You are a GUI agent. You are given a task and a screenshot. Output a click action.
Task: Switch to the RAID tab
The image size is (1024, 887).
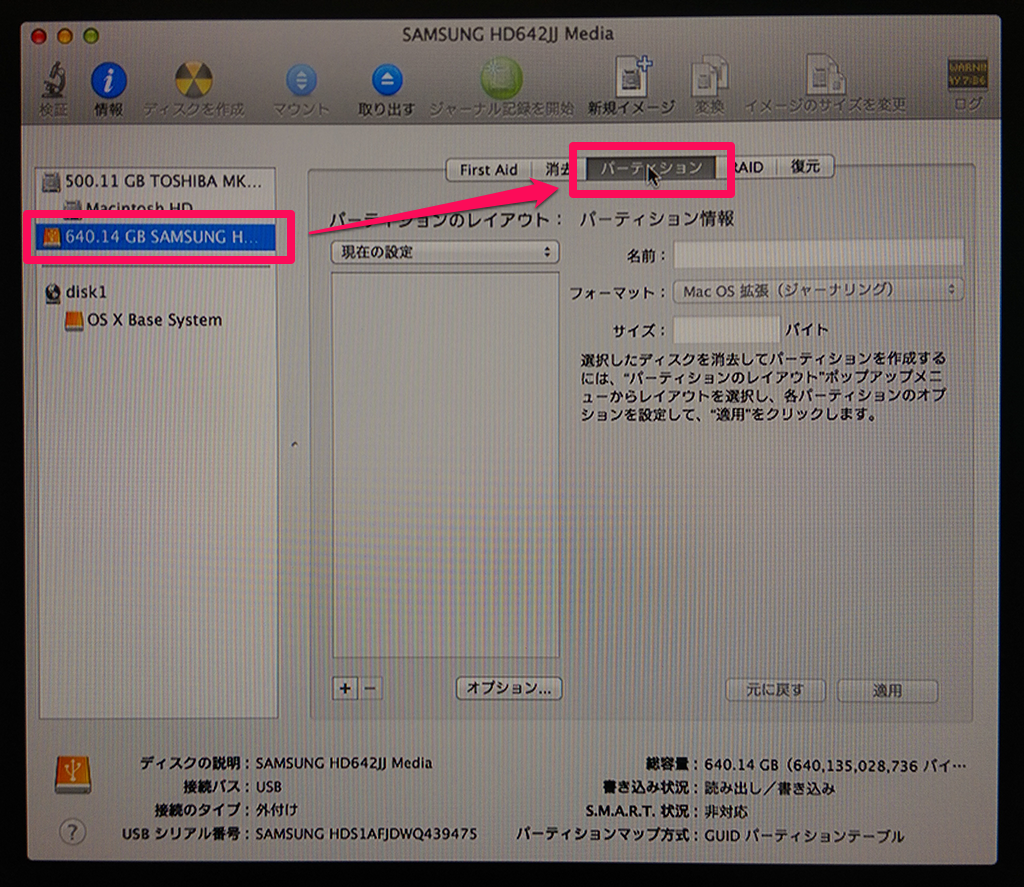[x=748, y=167]
